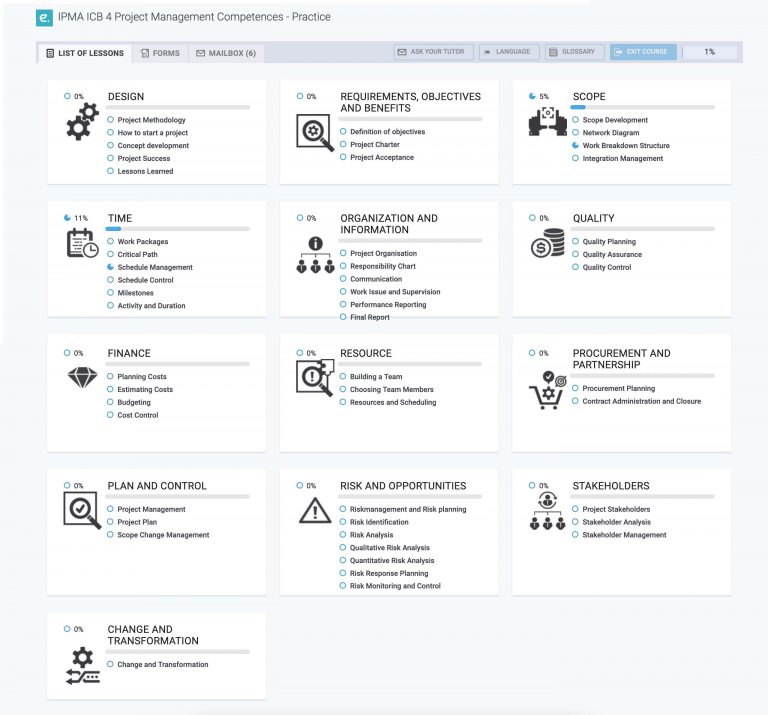Click the Time calendar-clock icon
Viewport: 768px width, 715px height.
82,243
